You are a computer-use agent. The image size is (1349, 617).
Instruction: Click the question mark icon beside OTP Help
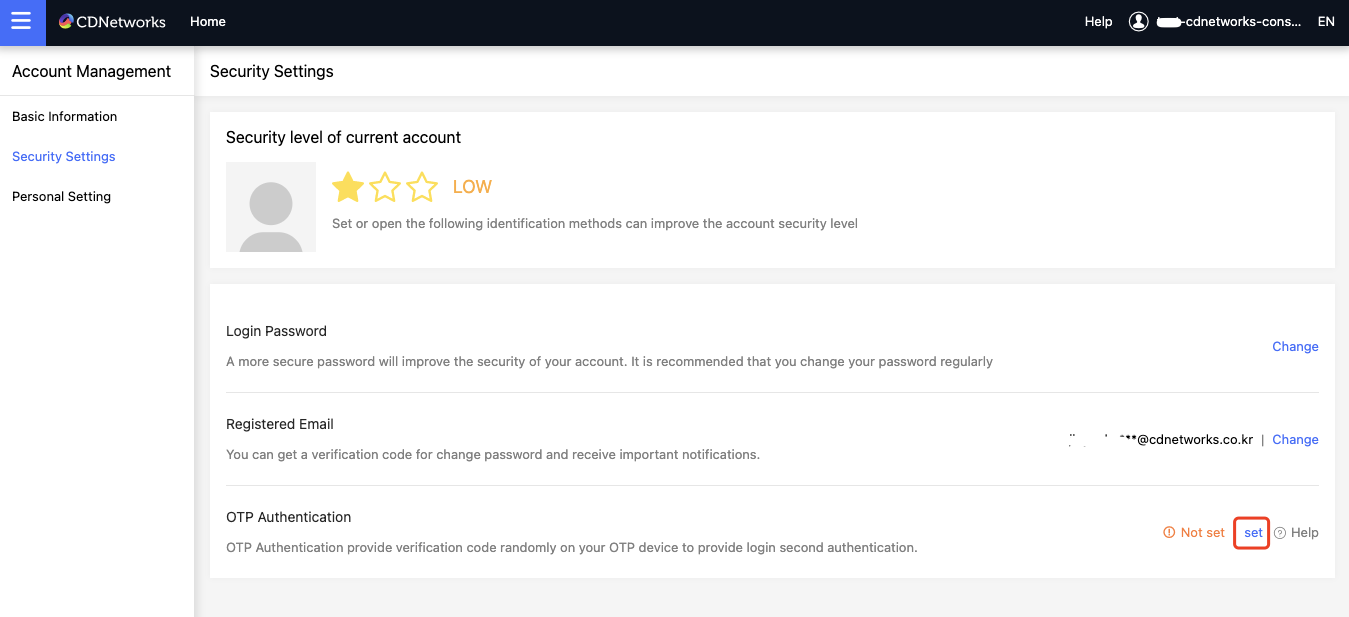tap(1280, 533)
